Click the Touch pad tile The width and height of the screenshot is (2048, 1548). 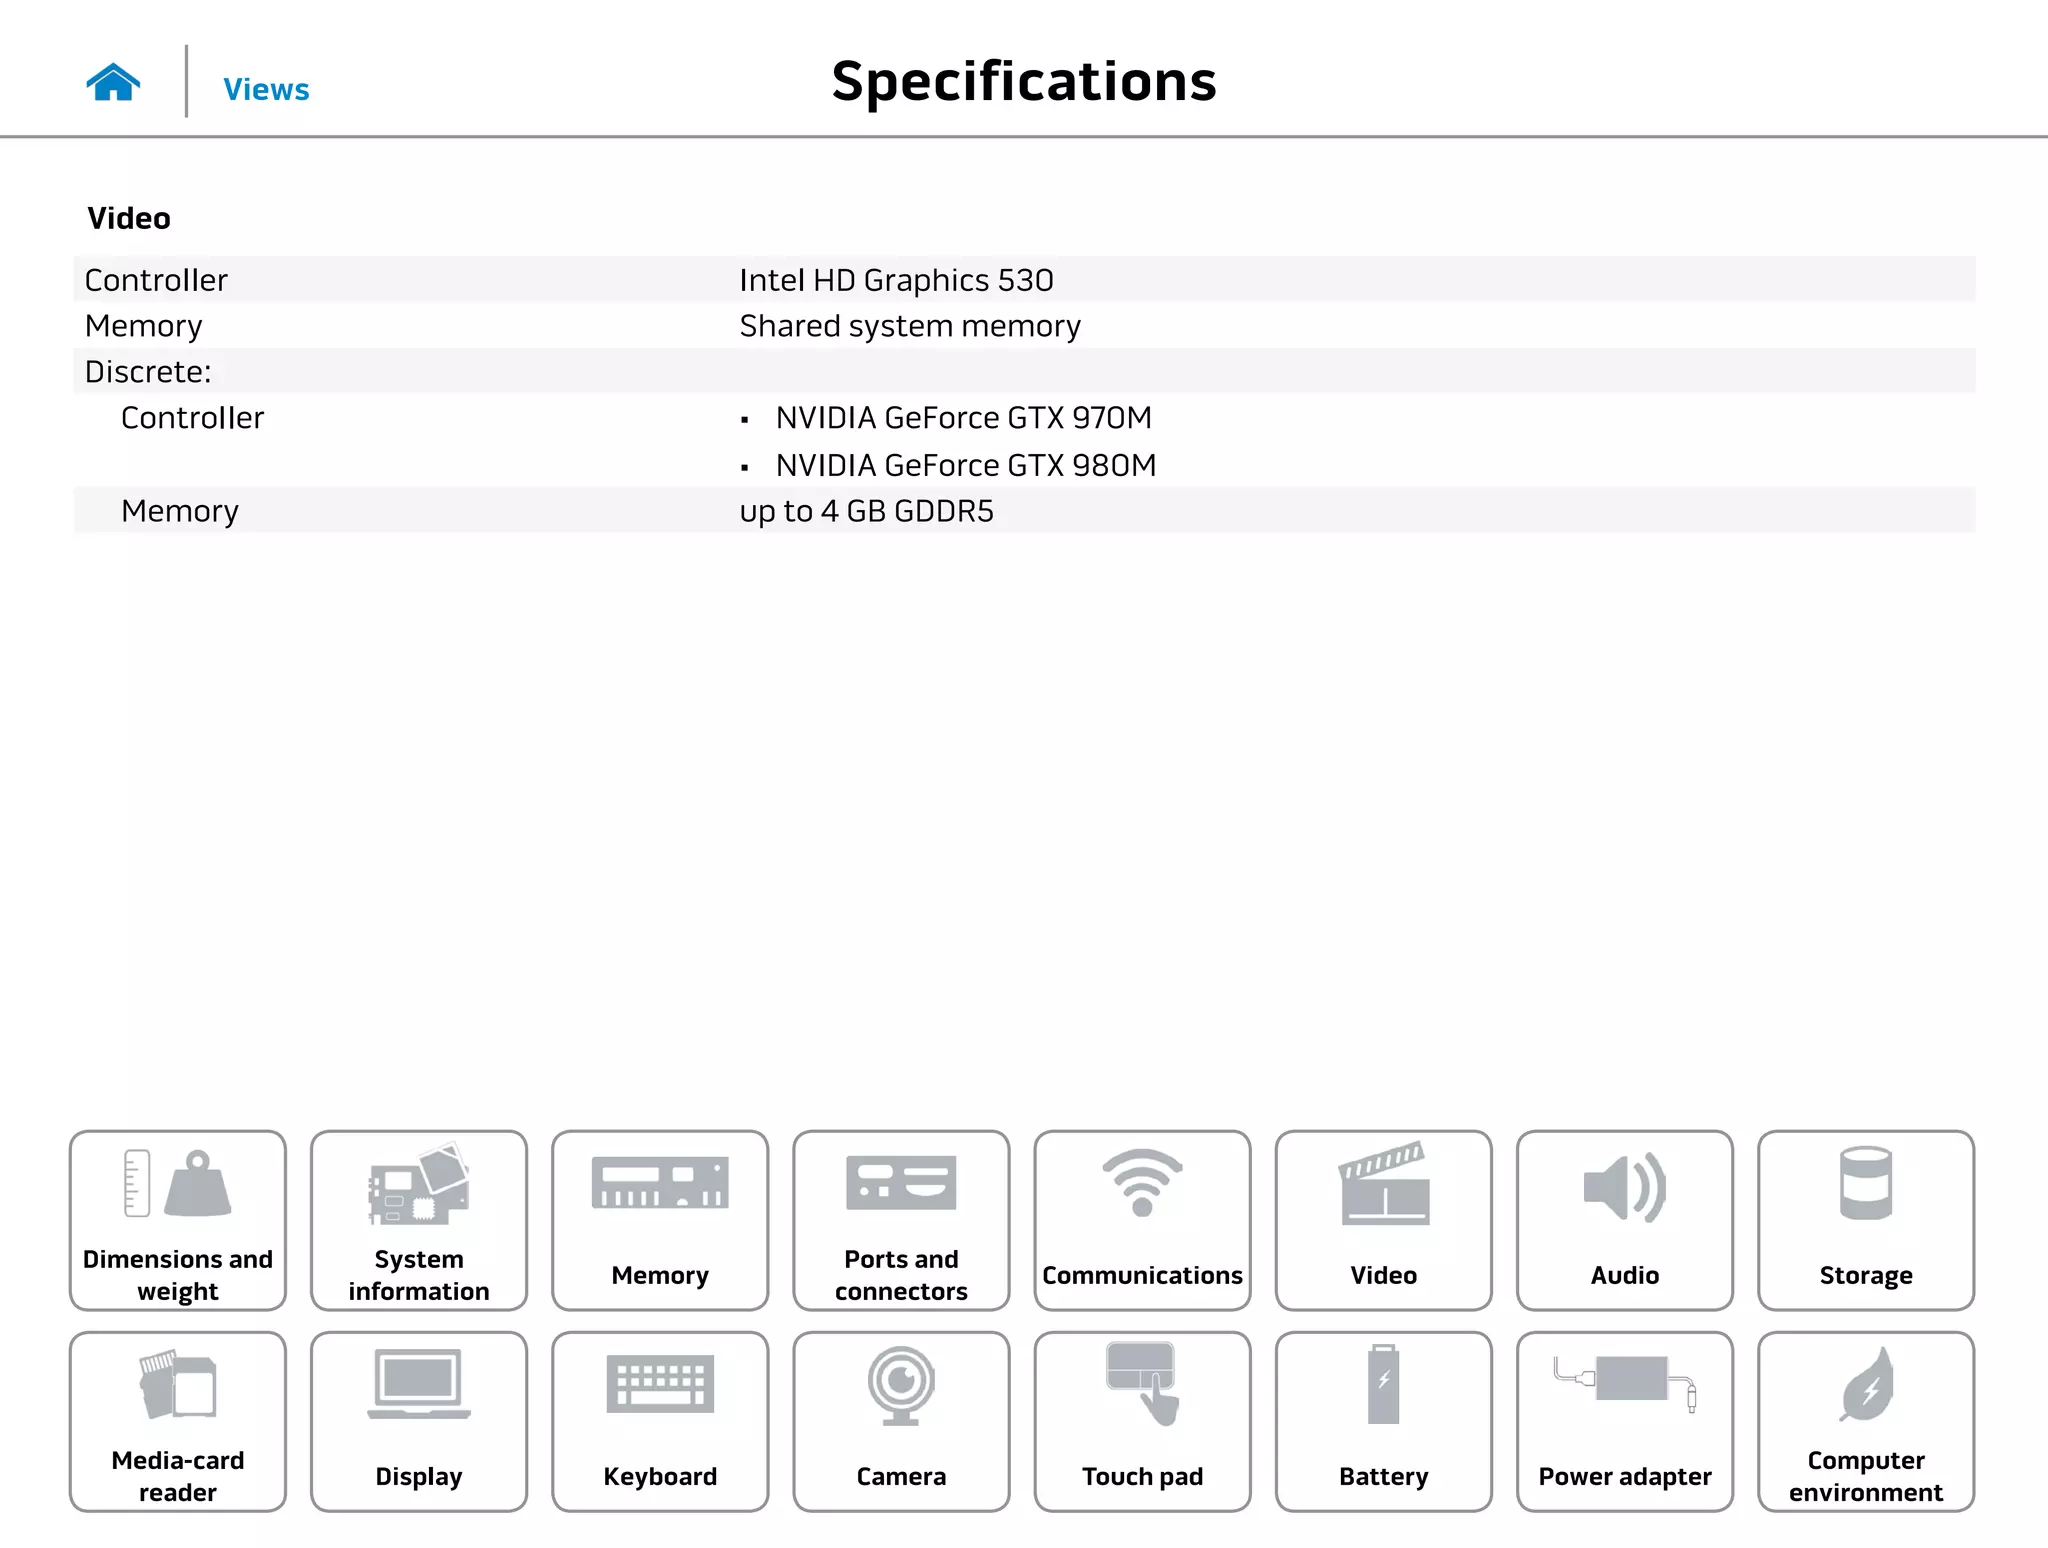tap(1142, 1421)
